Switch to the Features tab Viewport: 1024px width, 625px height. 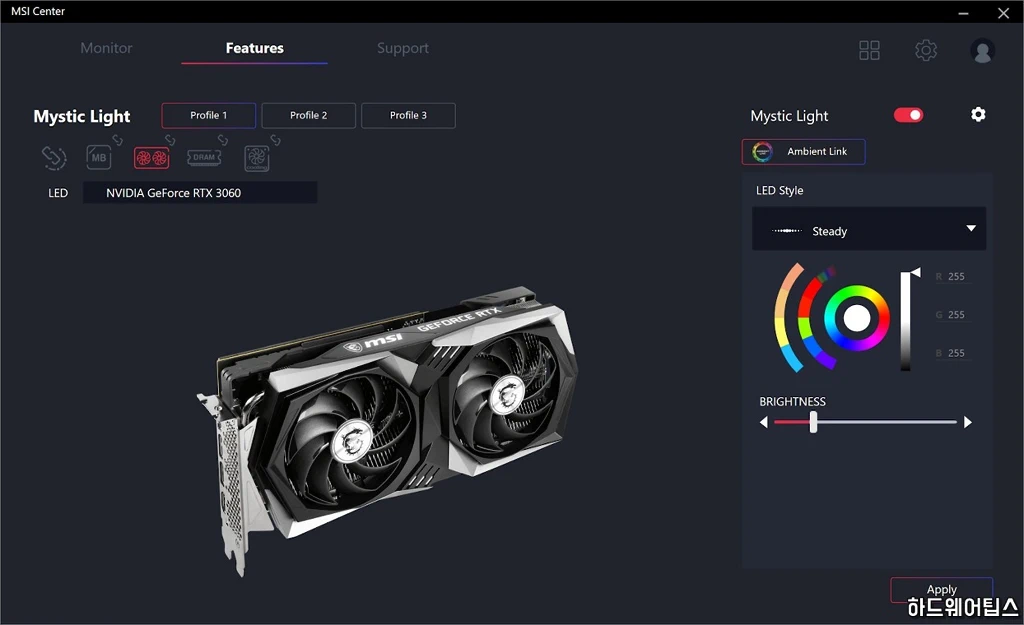[x=255, y=48]
